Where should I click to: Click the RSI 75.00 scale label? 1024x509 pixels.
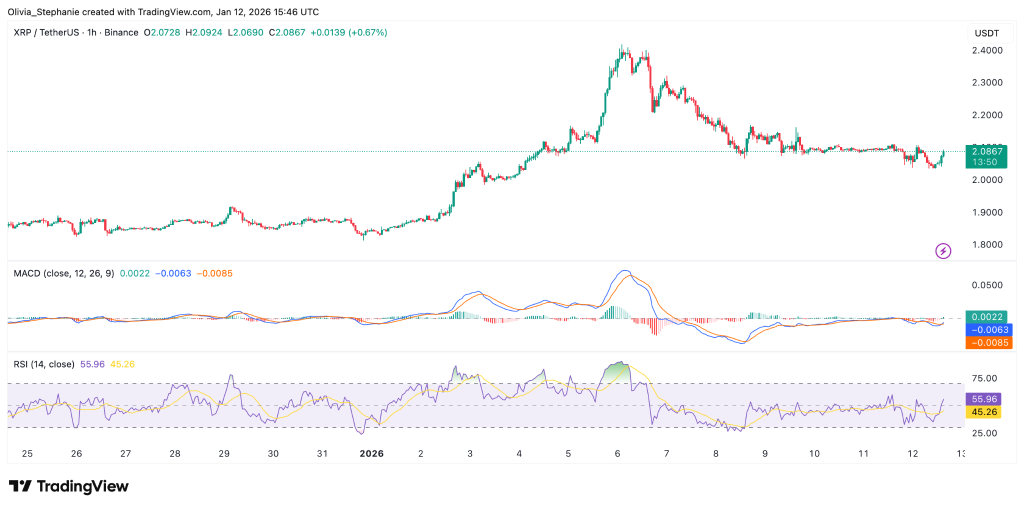[987, 378]
